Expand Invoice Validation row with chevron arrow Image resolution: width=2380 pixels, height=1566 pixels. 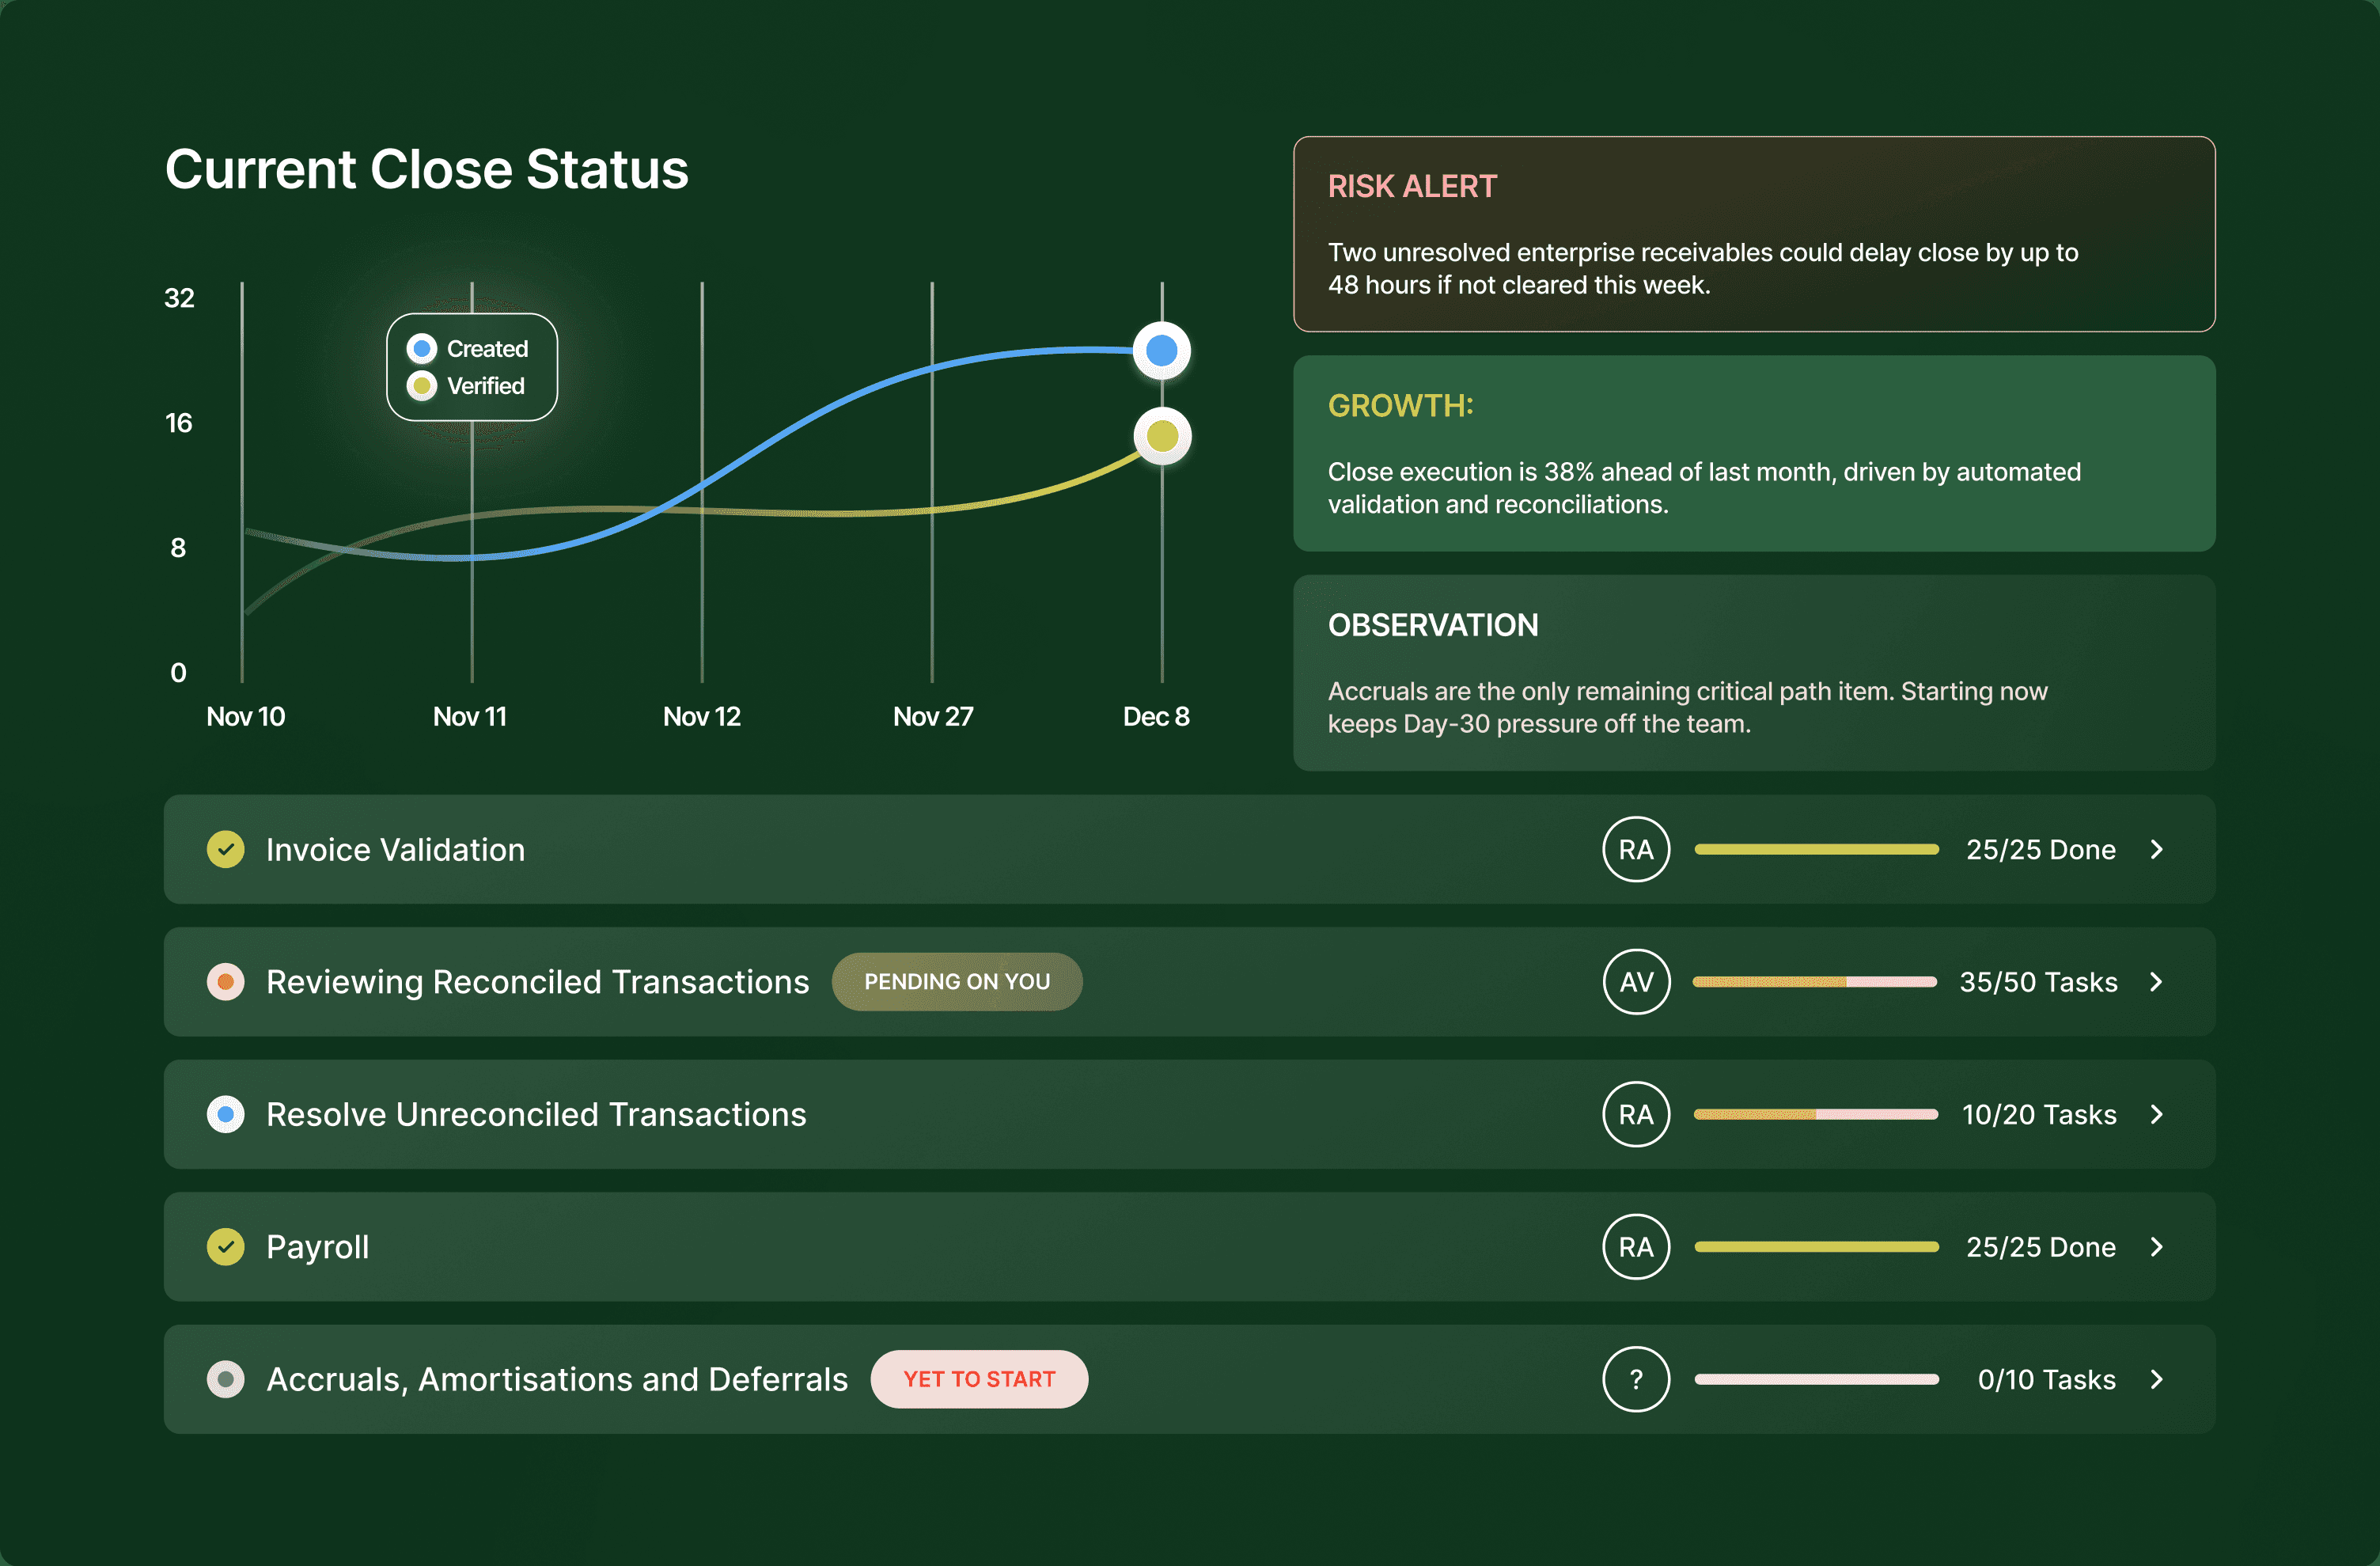pos(2157,849)
